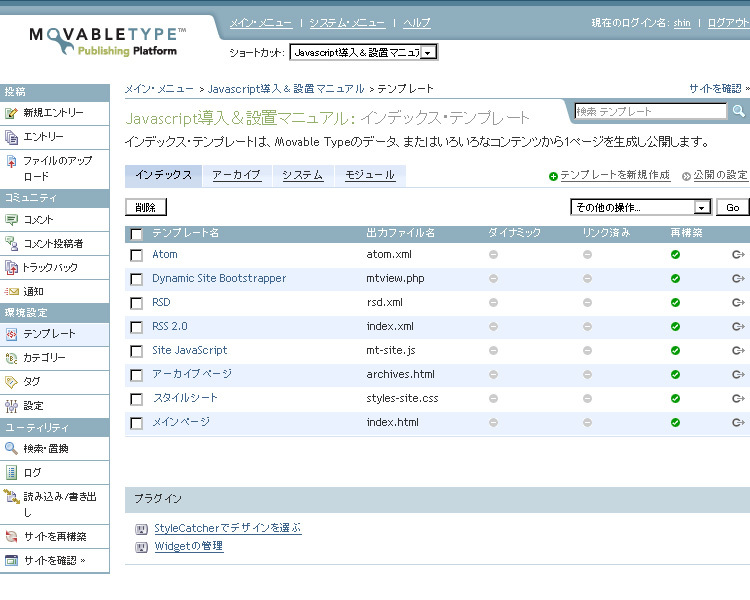Open the Main Menu top link
The height and width of the screenshot is (600, 750).
[261, 23]
